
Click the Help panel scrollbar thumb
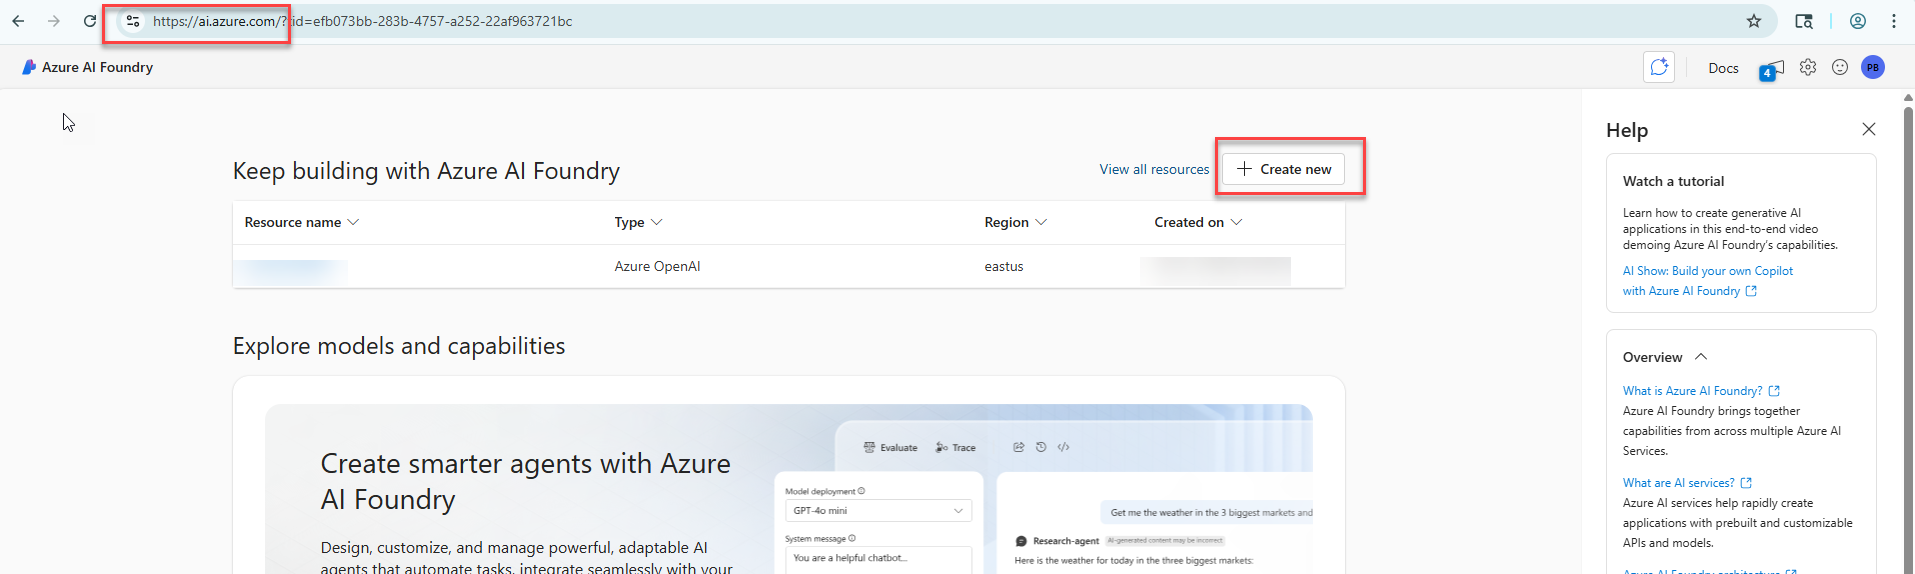click(x=1908, y=340)
